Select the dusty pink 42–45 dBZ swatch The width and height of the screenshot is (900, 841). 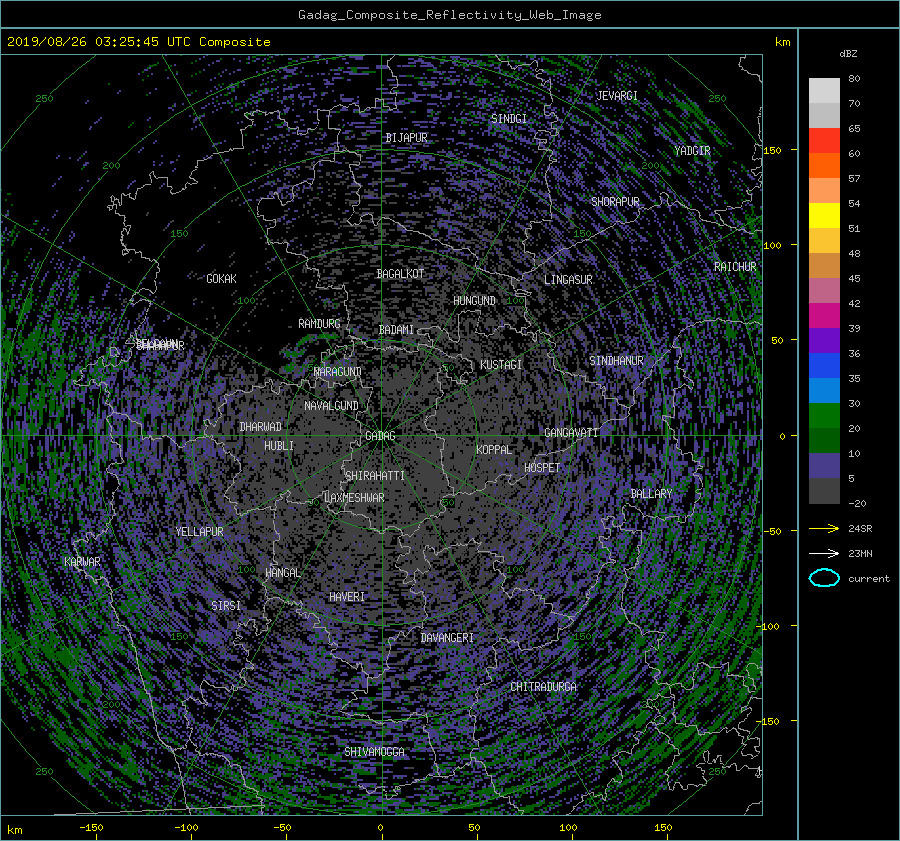coord(824,290)
